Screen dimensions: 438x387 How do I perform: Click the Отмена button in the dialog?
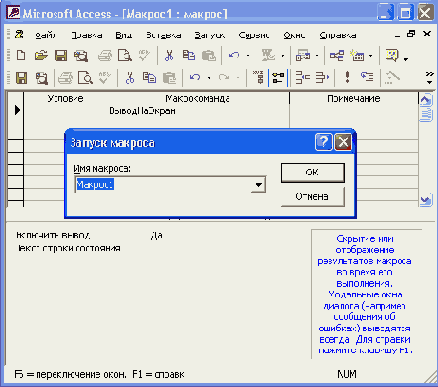tap(312, 196)
